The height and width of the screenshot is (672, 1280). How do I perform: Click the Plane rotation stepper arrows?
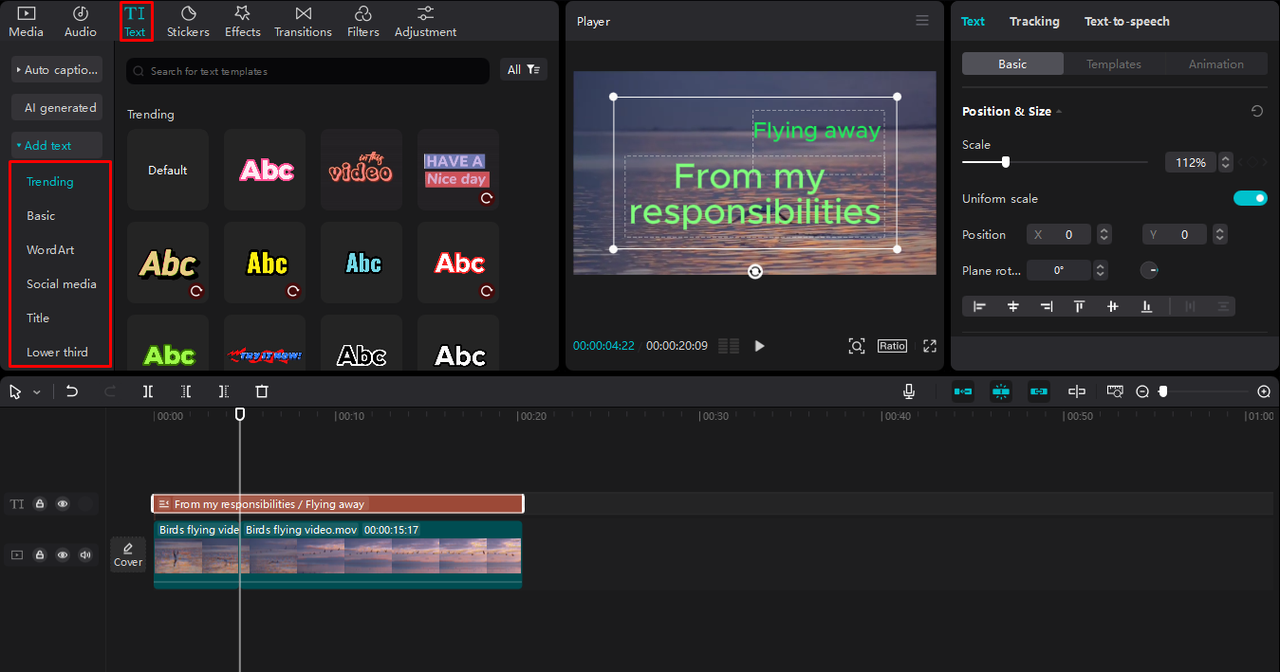(x=1100, y=270)
